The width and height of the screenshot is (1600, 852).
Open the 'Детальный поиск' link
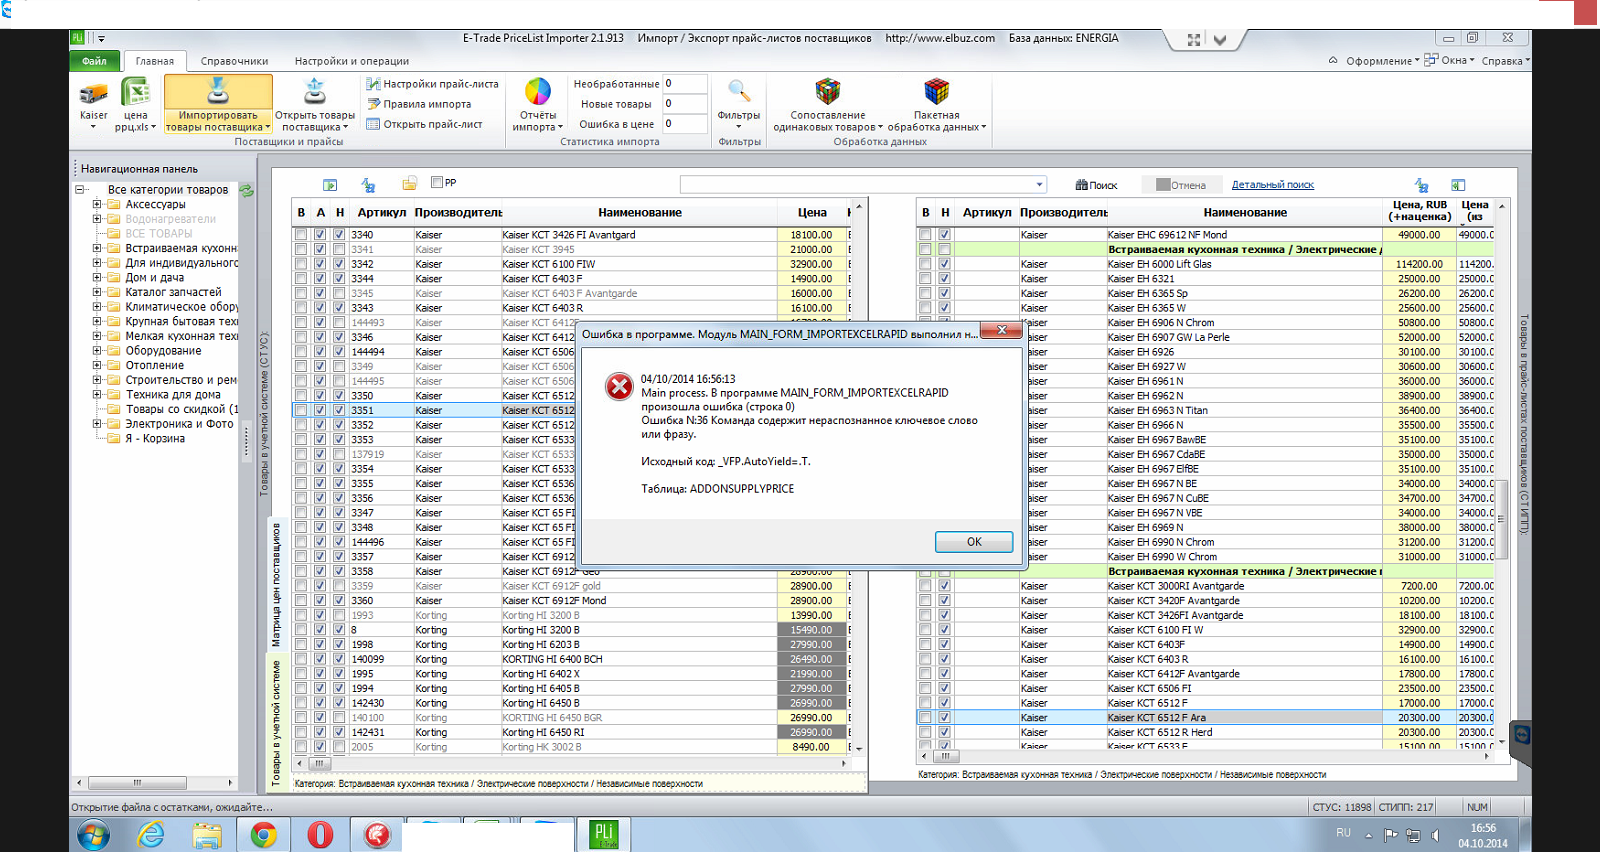tap(1273, 185)
